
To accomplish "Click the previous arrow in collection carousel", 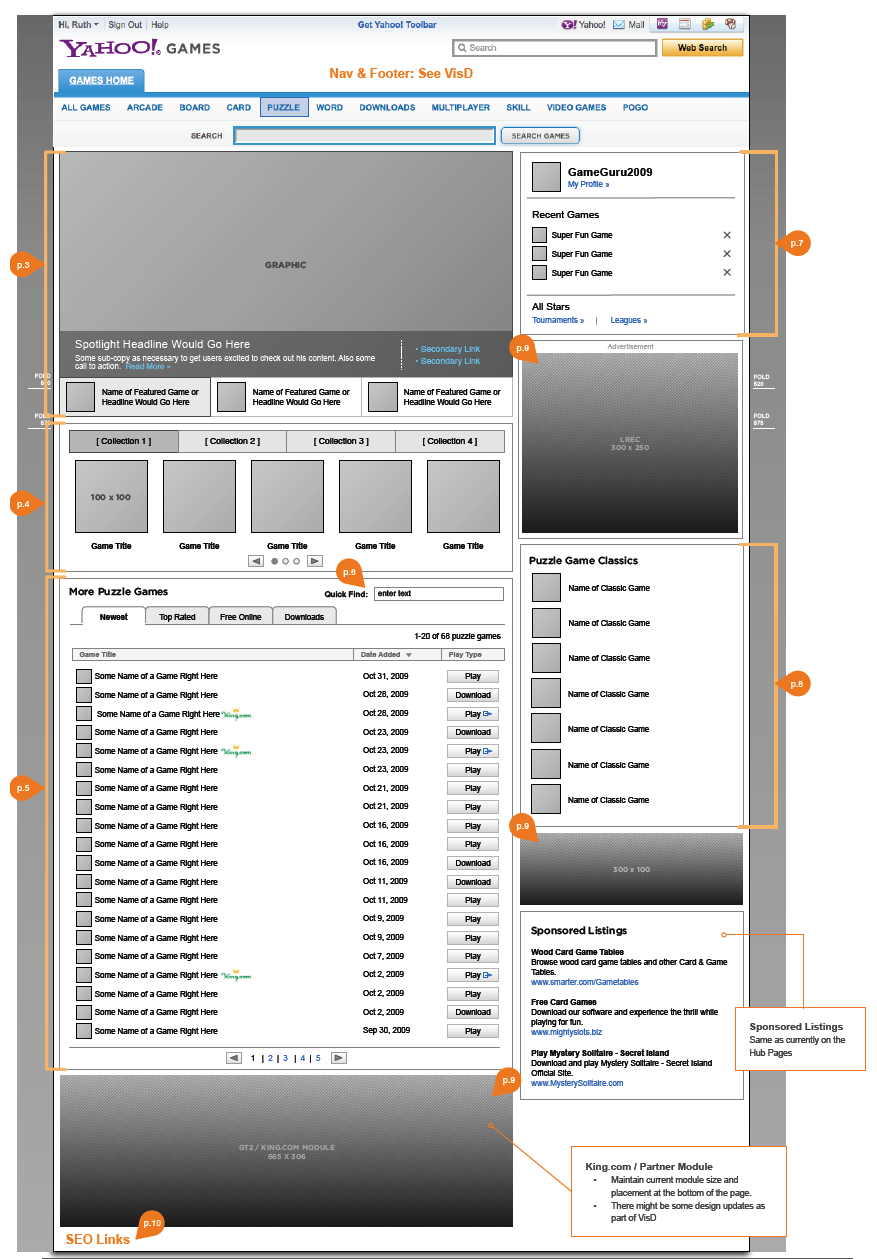I will point(256,561).
